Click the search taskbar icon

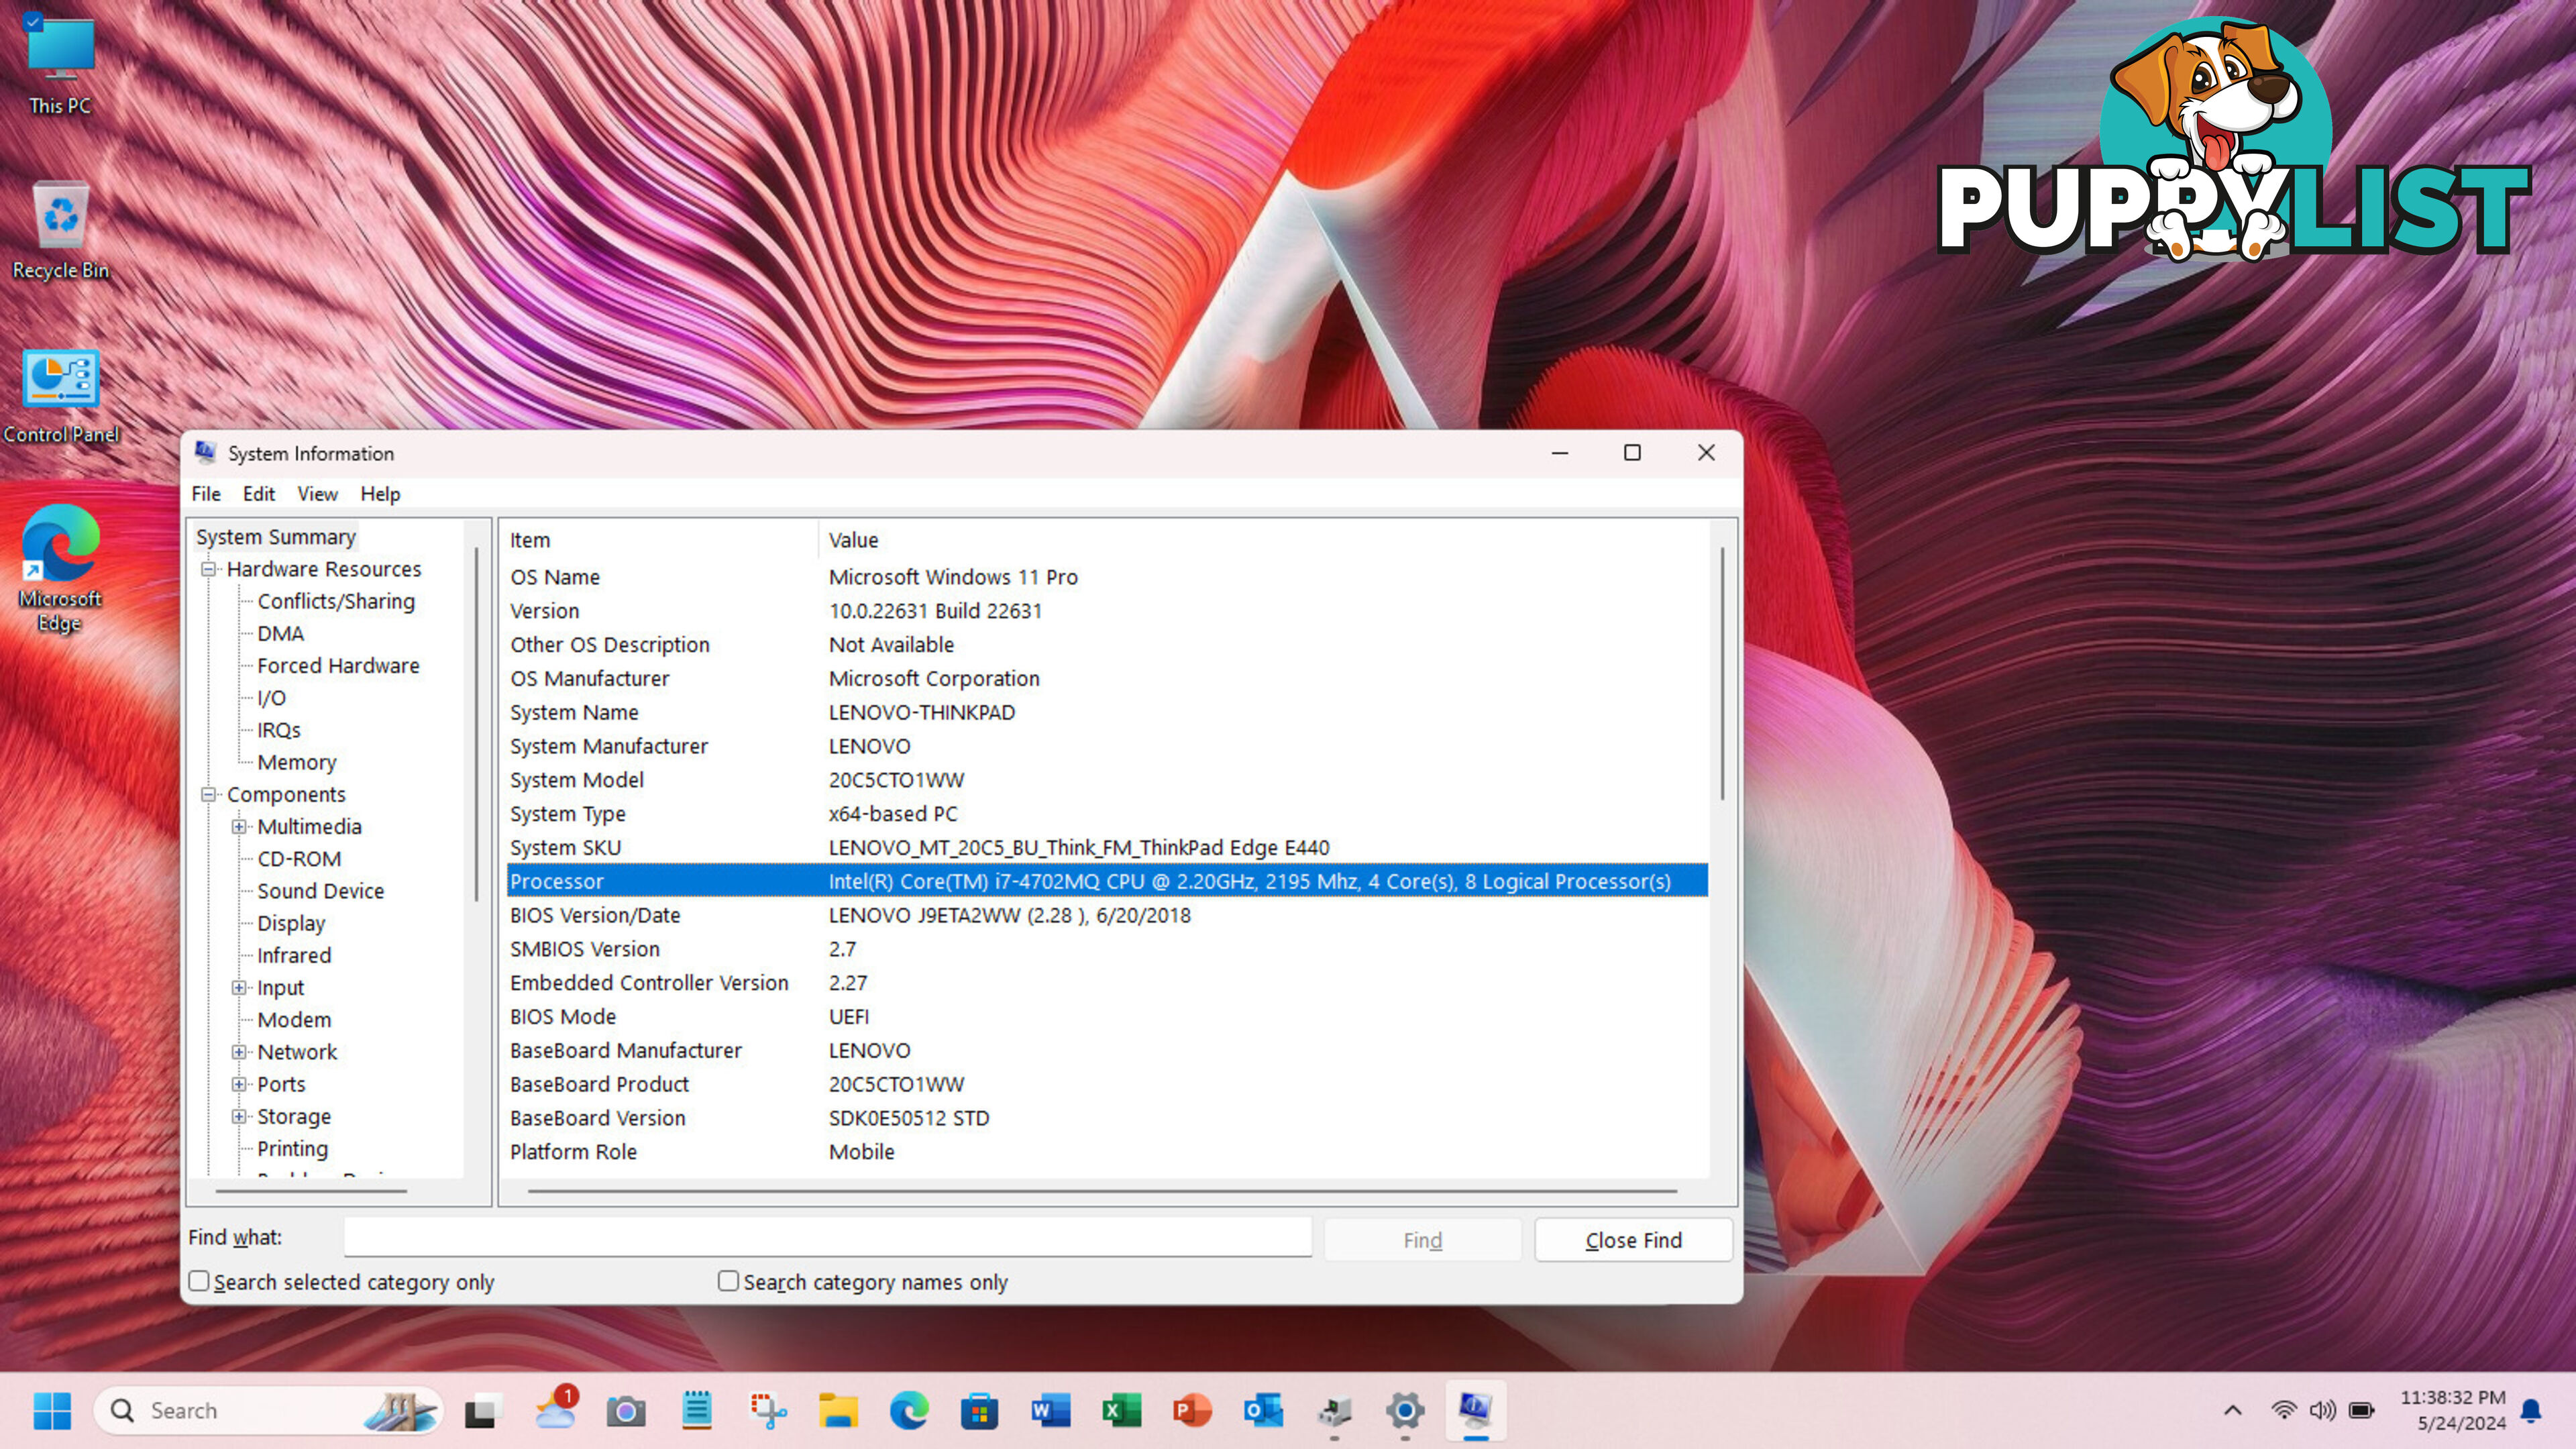tap(122, 1410)
